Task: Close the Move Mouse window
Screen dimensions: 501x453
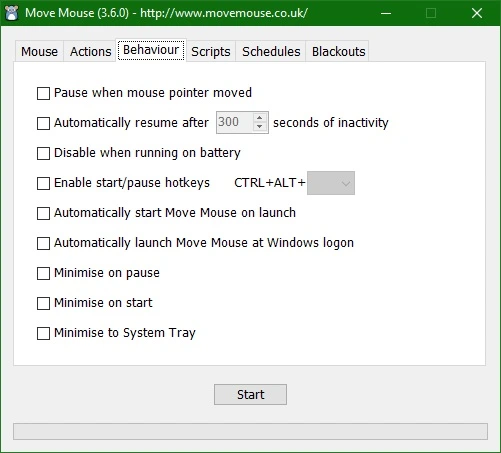Action: pyautogui.click(x=477, y=13)
